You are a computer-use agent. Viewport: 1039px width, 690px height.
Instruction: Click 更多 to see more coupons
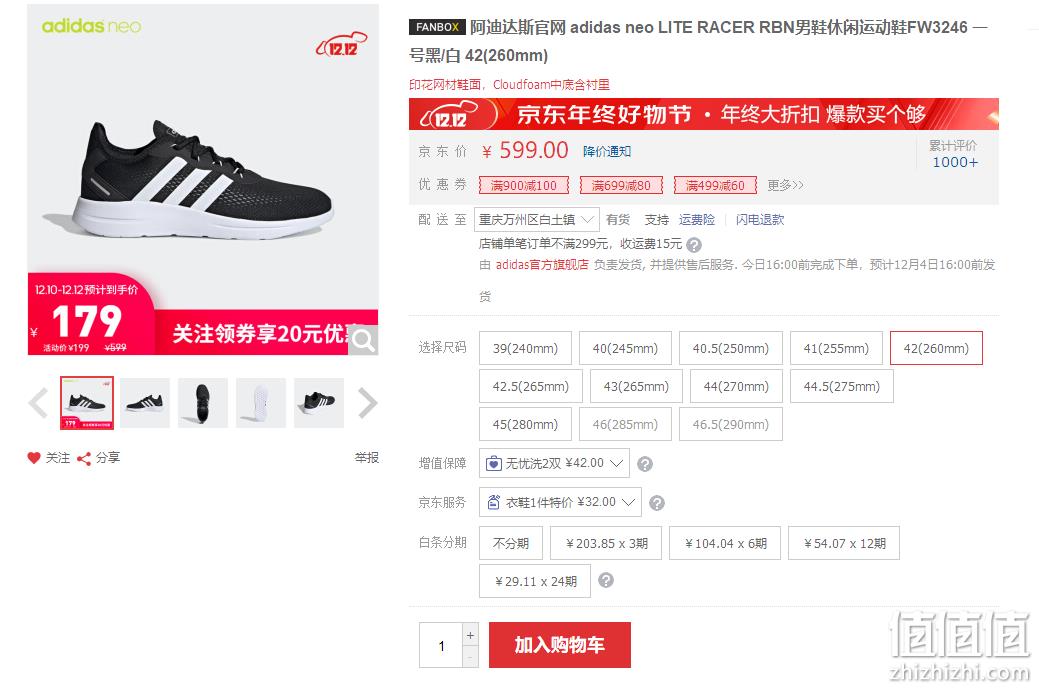(x=785, y=186)
